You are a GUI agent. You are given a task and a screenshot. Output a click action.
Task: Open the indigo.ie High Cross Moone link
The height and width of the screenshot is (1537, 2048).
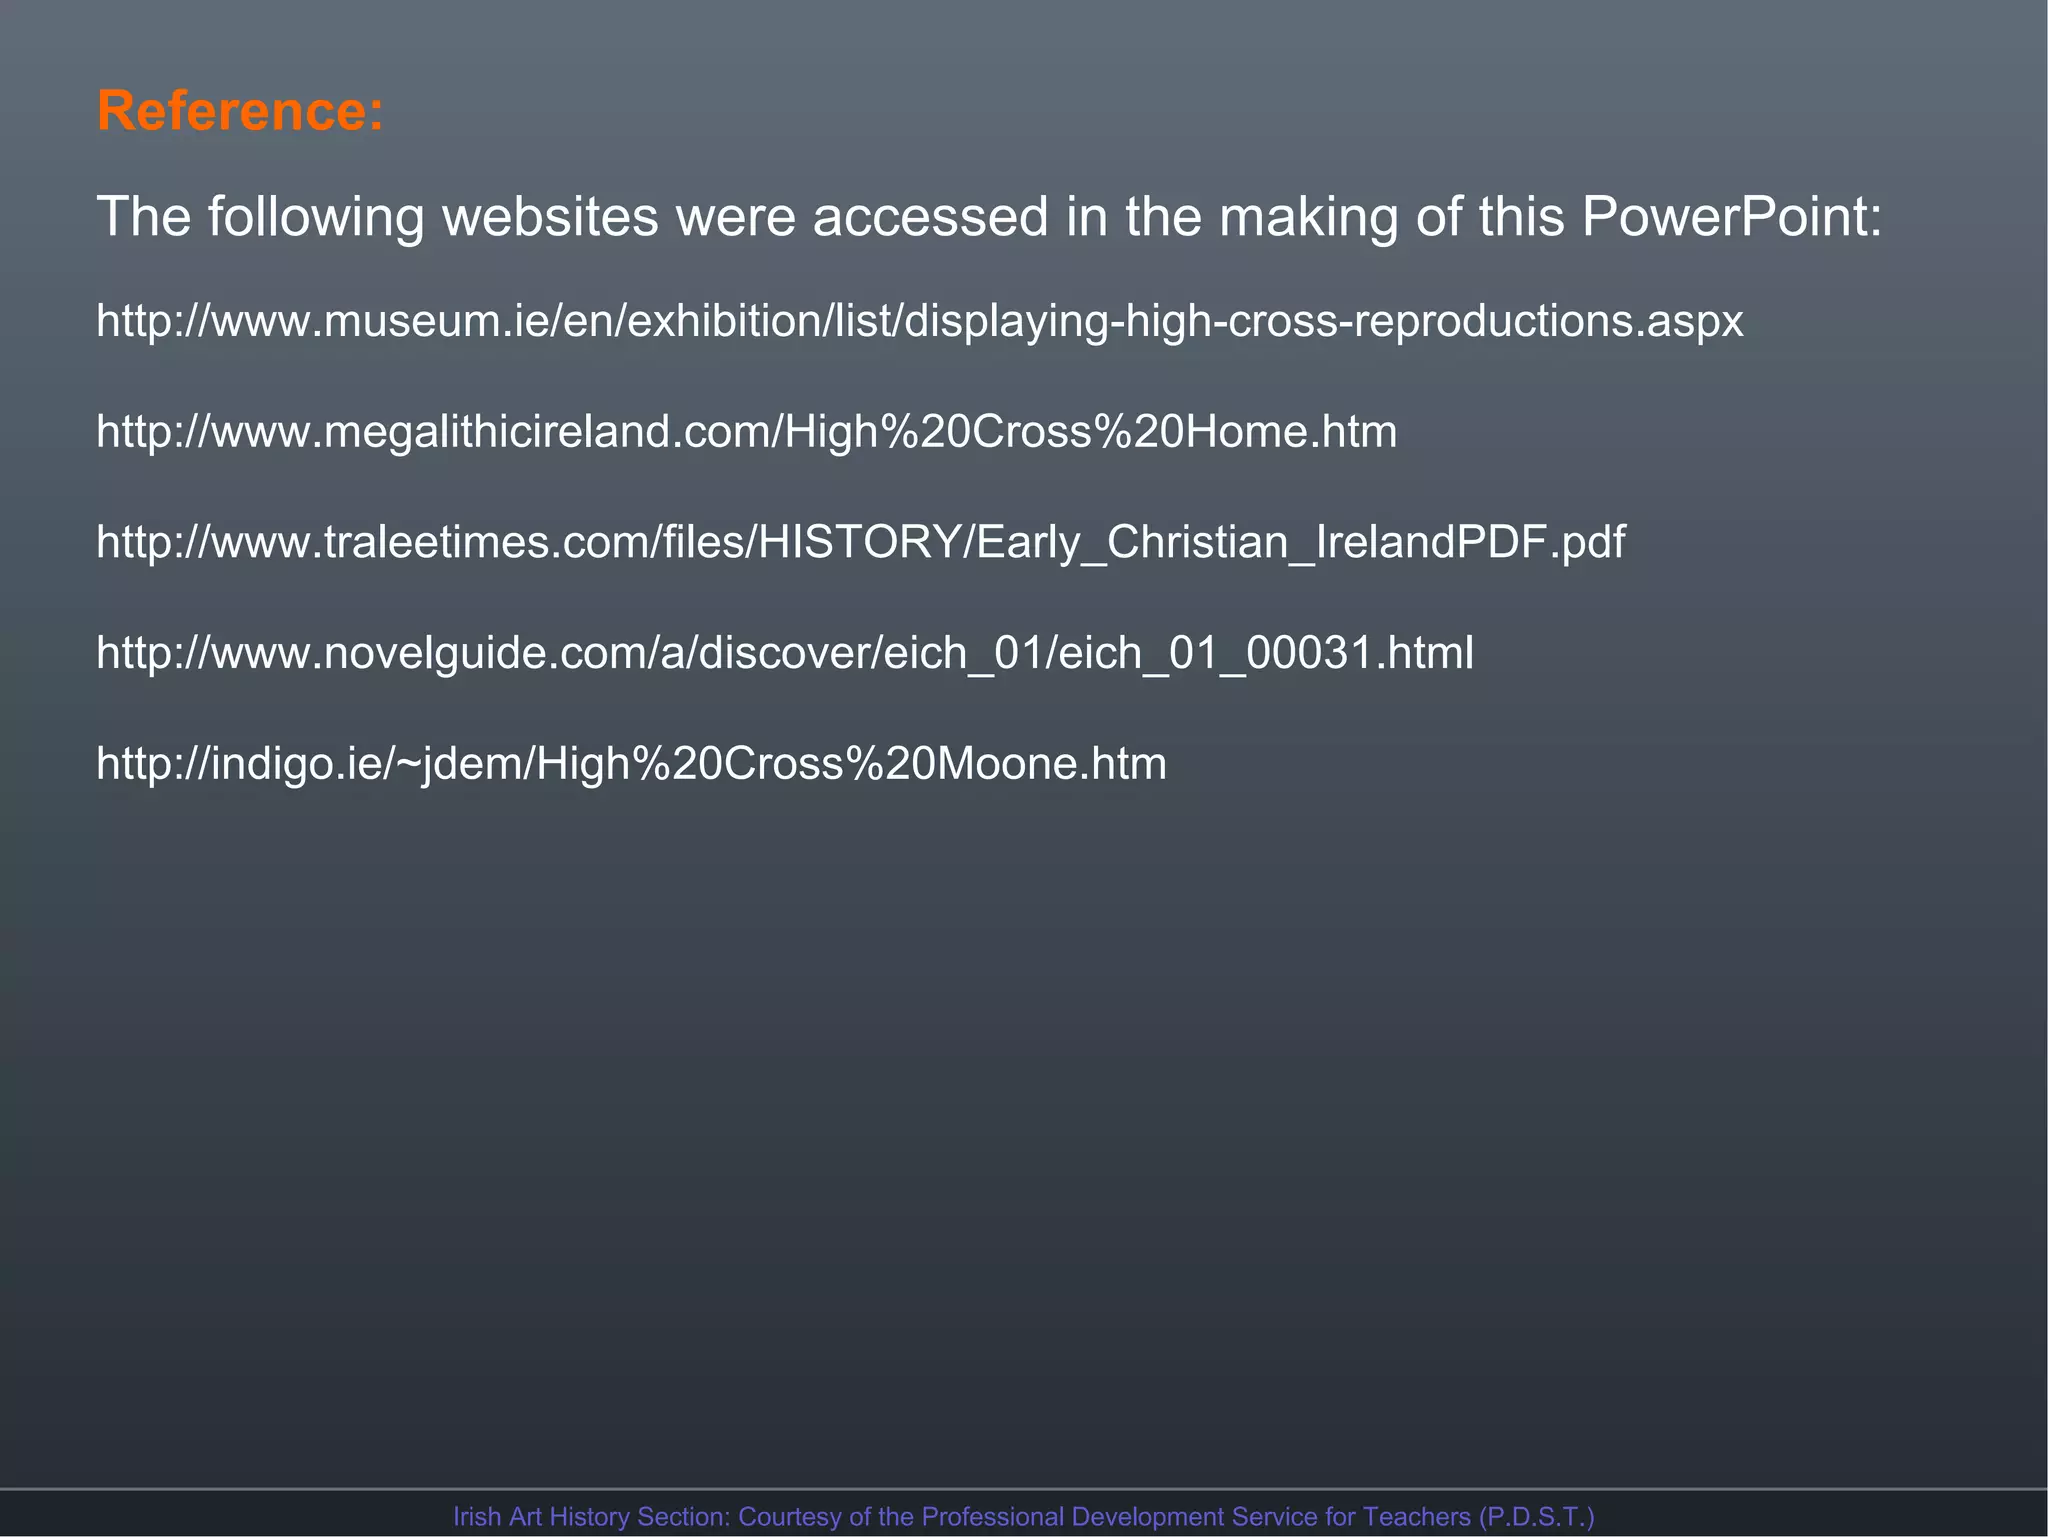pos(632,764)
